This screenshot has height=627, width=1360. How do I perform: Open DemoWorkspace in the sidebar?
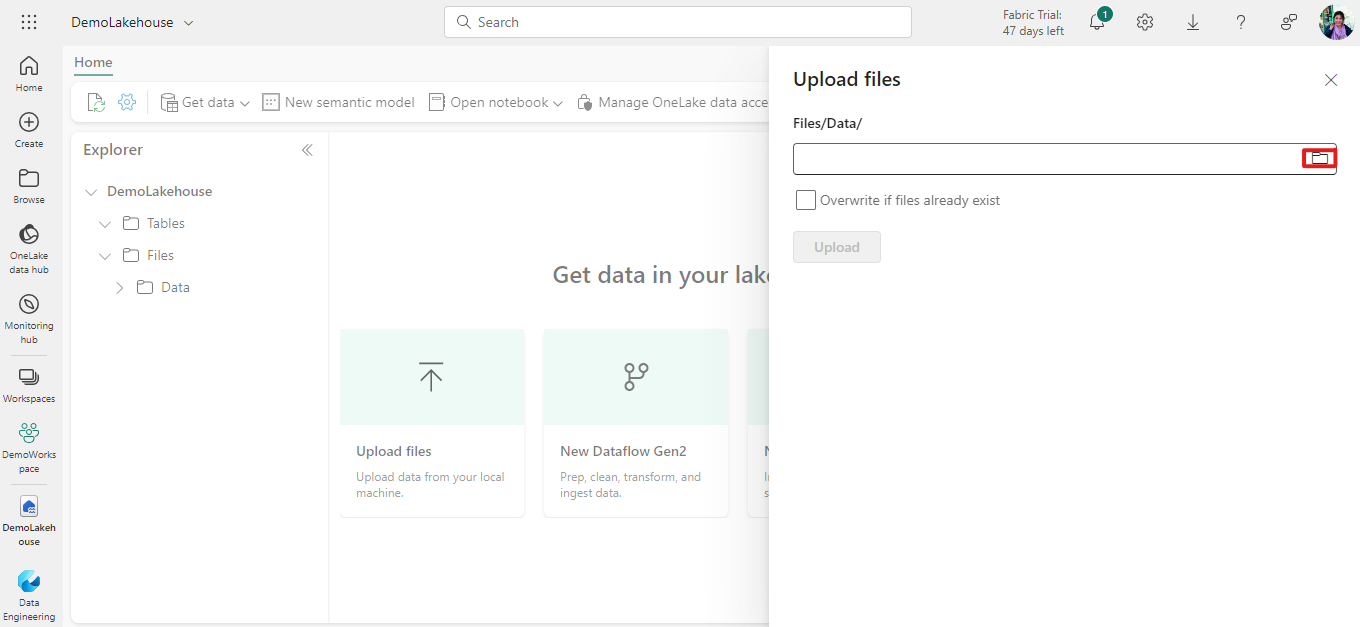(x=29, y=448)
